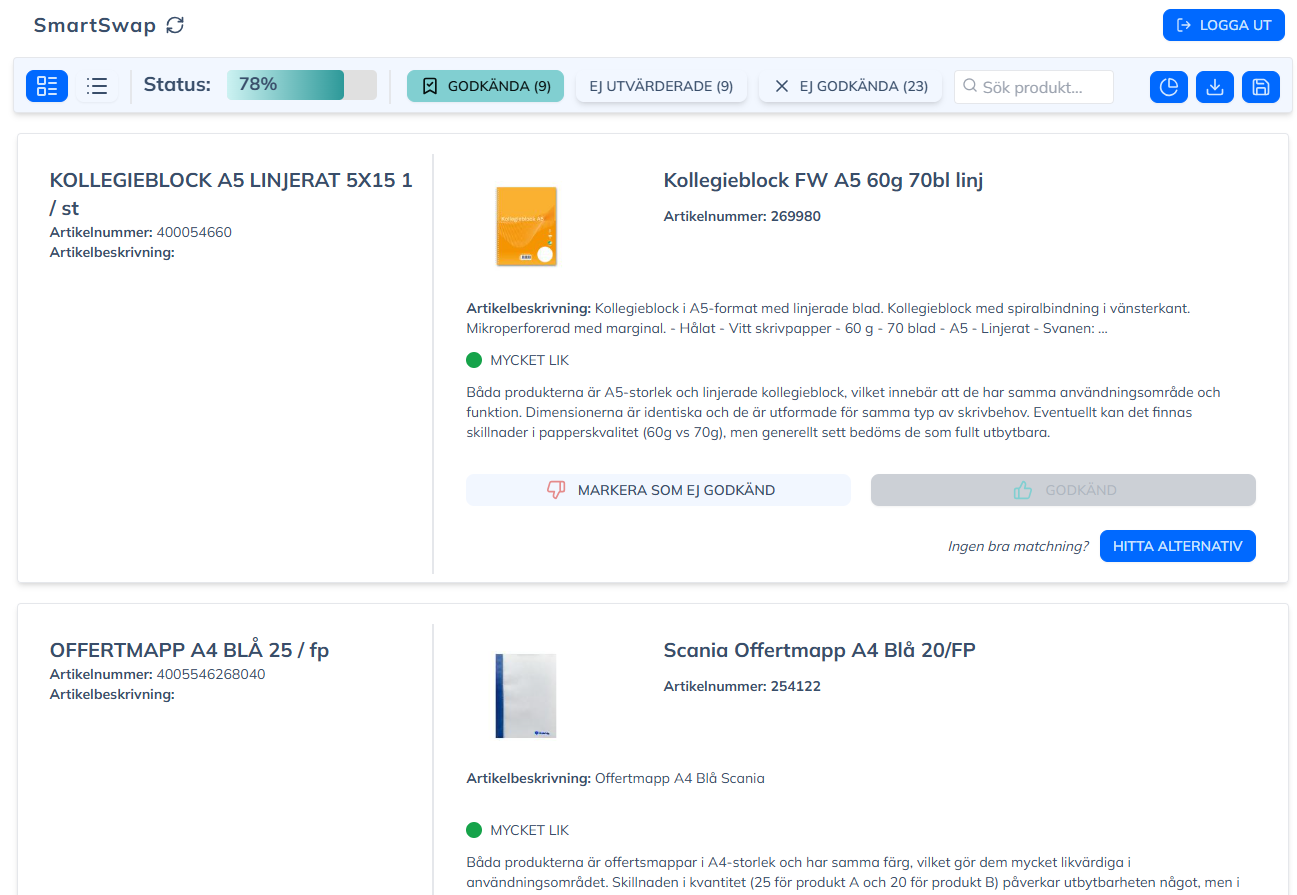Open the Ej godkända (23) tab
Viewport: 1297px width, 895px height.
click(850, 86)
